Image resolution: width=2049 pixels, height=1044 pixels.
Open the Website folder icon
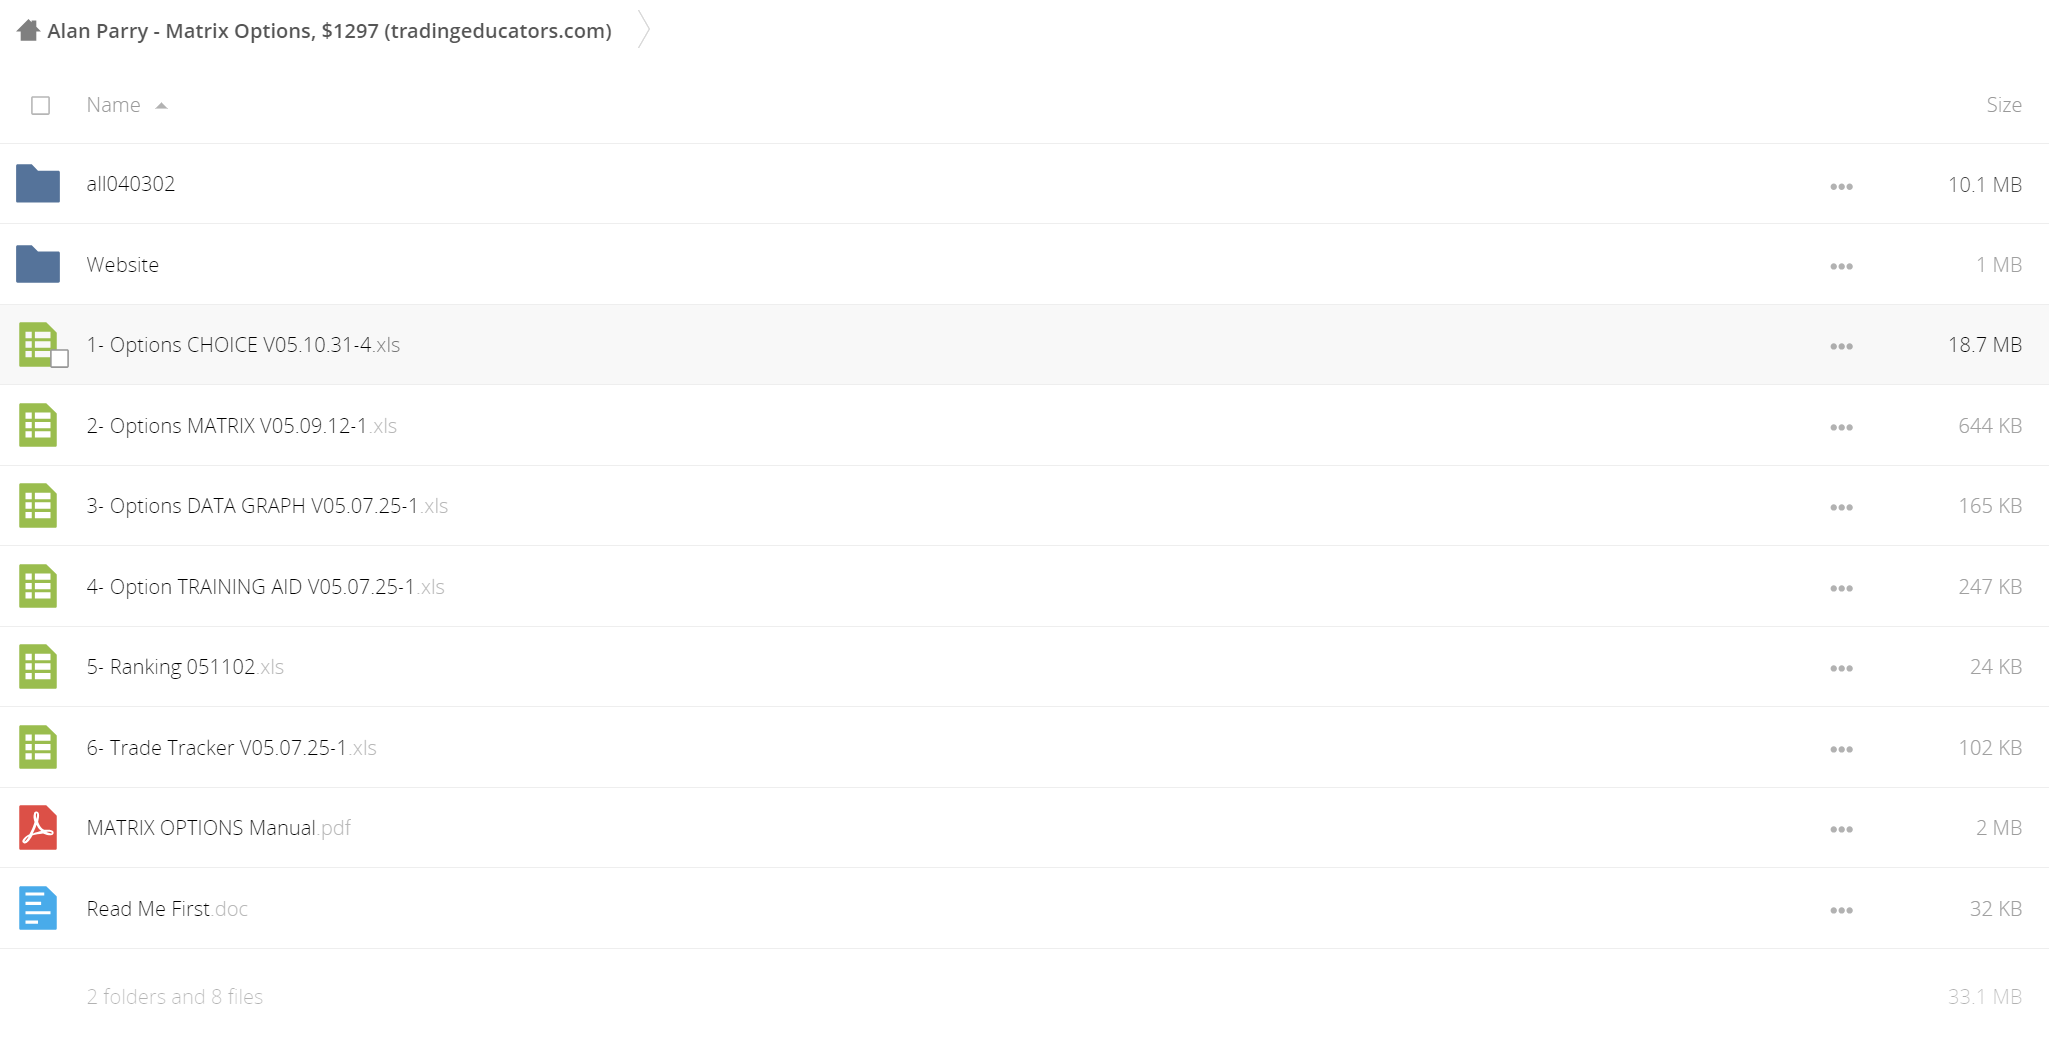(38, 264)
